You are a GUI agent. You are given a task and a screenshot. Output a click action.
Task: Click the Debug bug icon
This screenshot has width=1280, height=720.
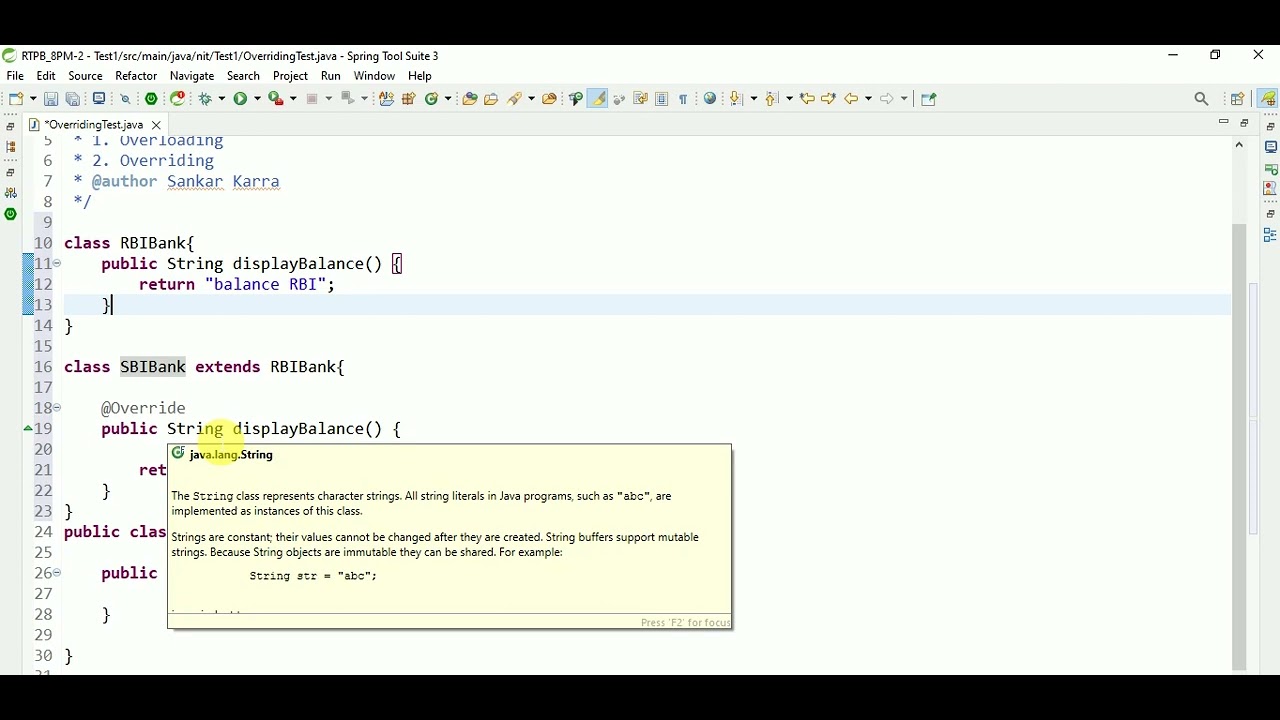point(206,99)
